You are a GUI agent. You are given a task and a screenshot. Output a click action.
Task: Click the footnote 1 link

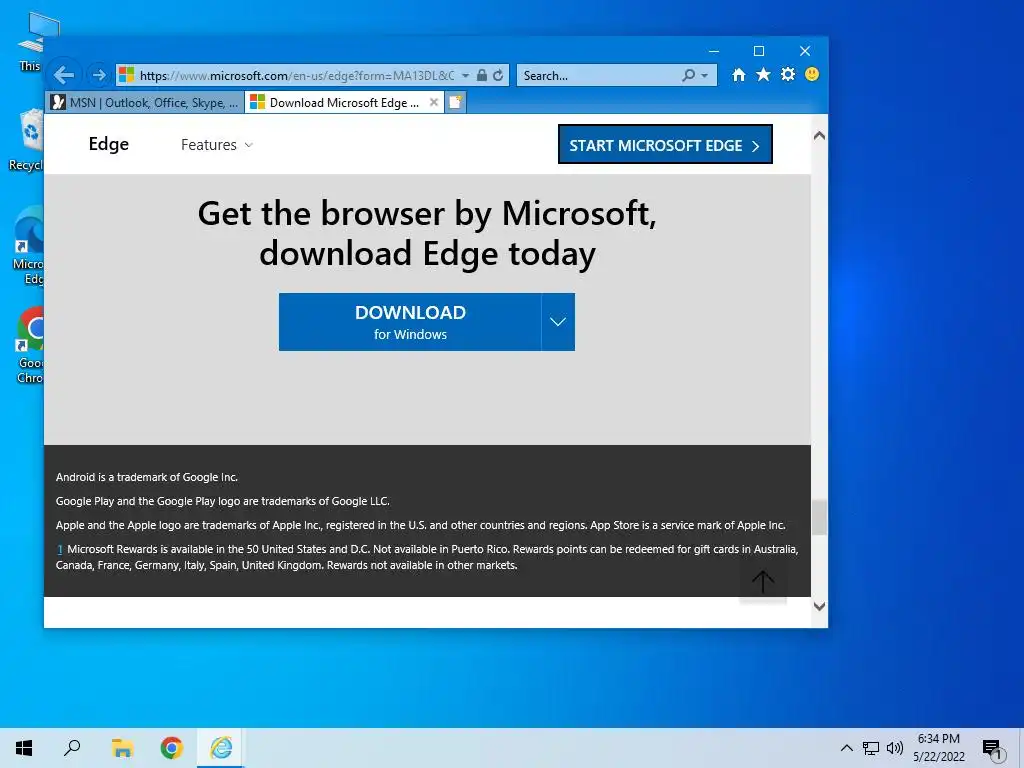59,549
